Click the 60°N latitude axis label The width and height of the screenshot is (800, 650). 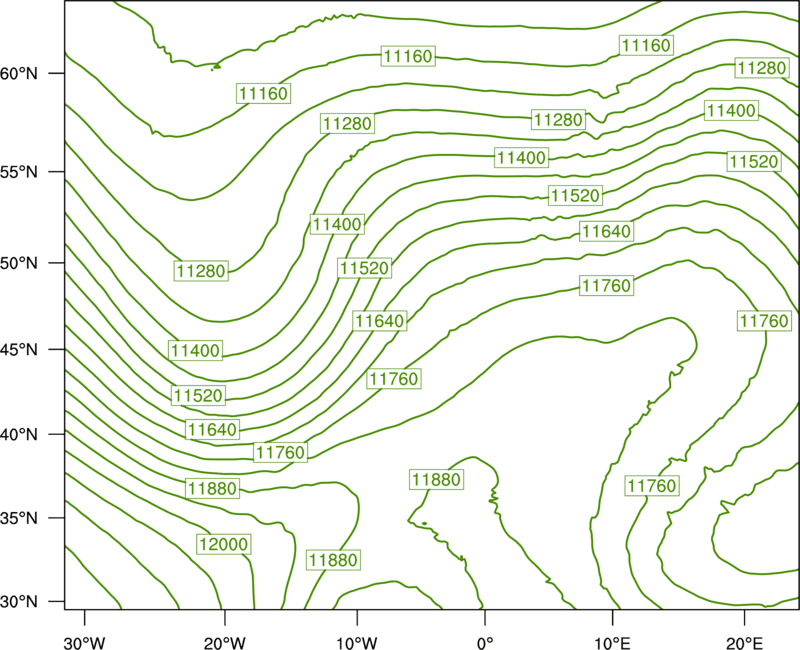click(19, 73)
